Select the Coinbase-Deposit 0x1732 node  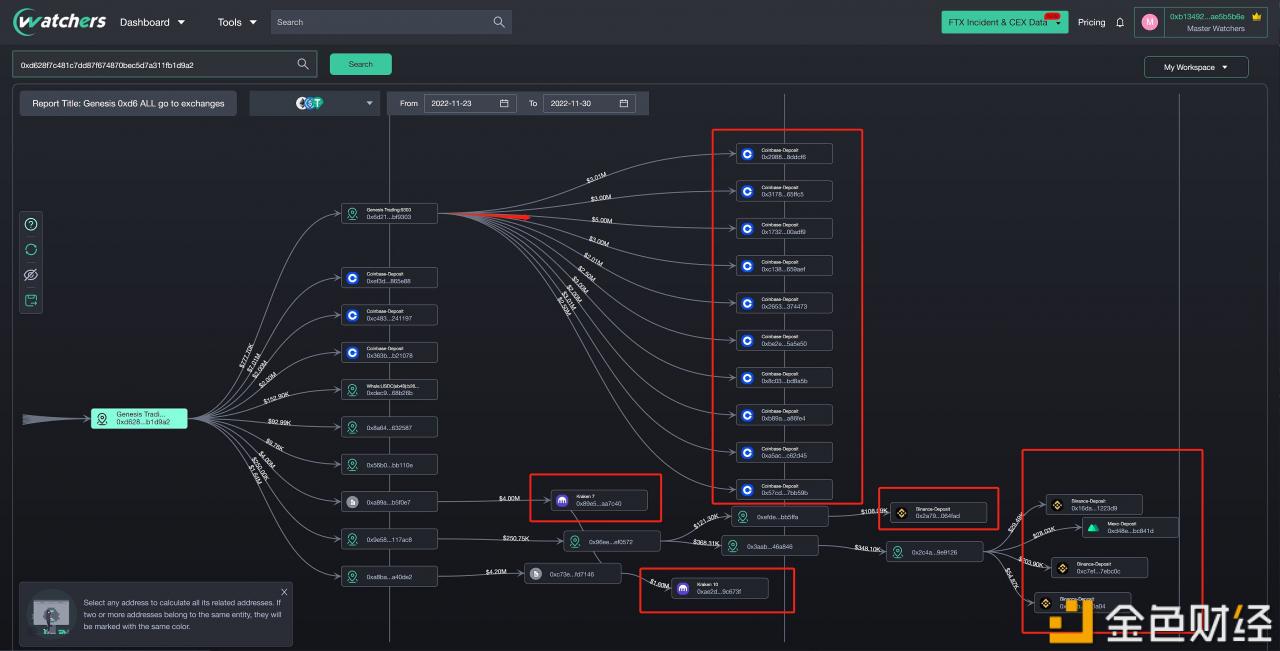point(785,228)
